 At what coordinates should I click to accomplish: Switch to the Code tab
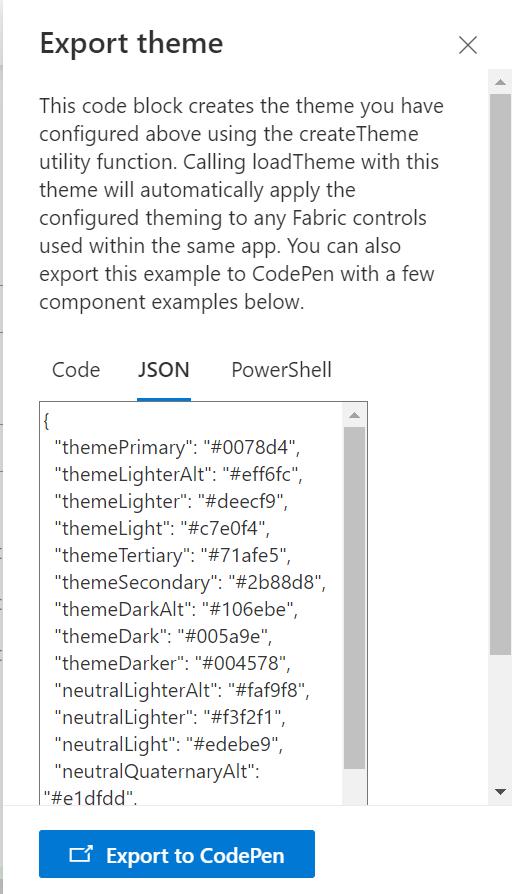pyautogui.click(x=76, y=370)
